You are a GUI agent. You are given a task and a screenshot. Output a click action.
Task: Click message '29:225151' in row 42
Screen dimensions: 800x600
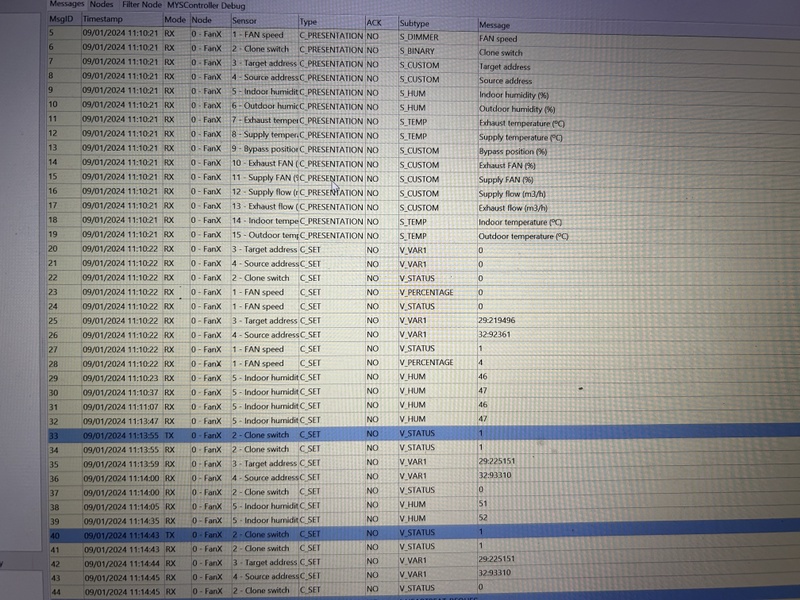coord(497,559)
